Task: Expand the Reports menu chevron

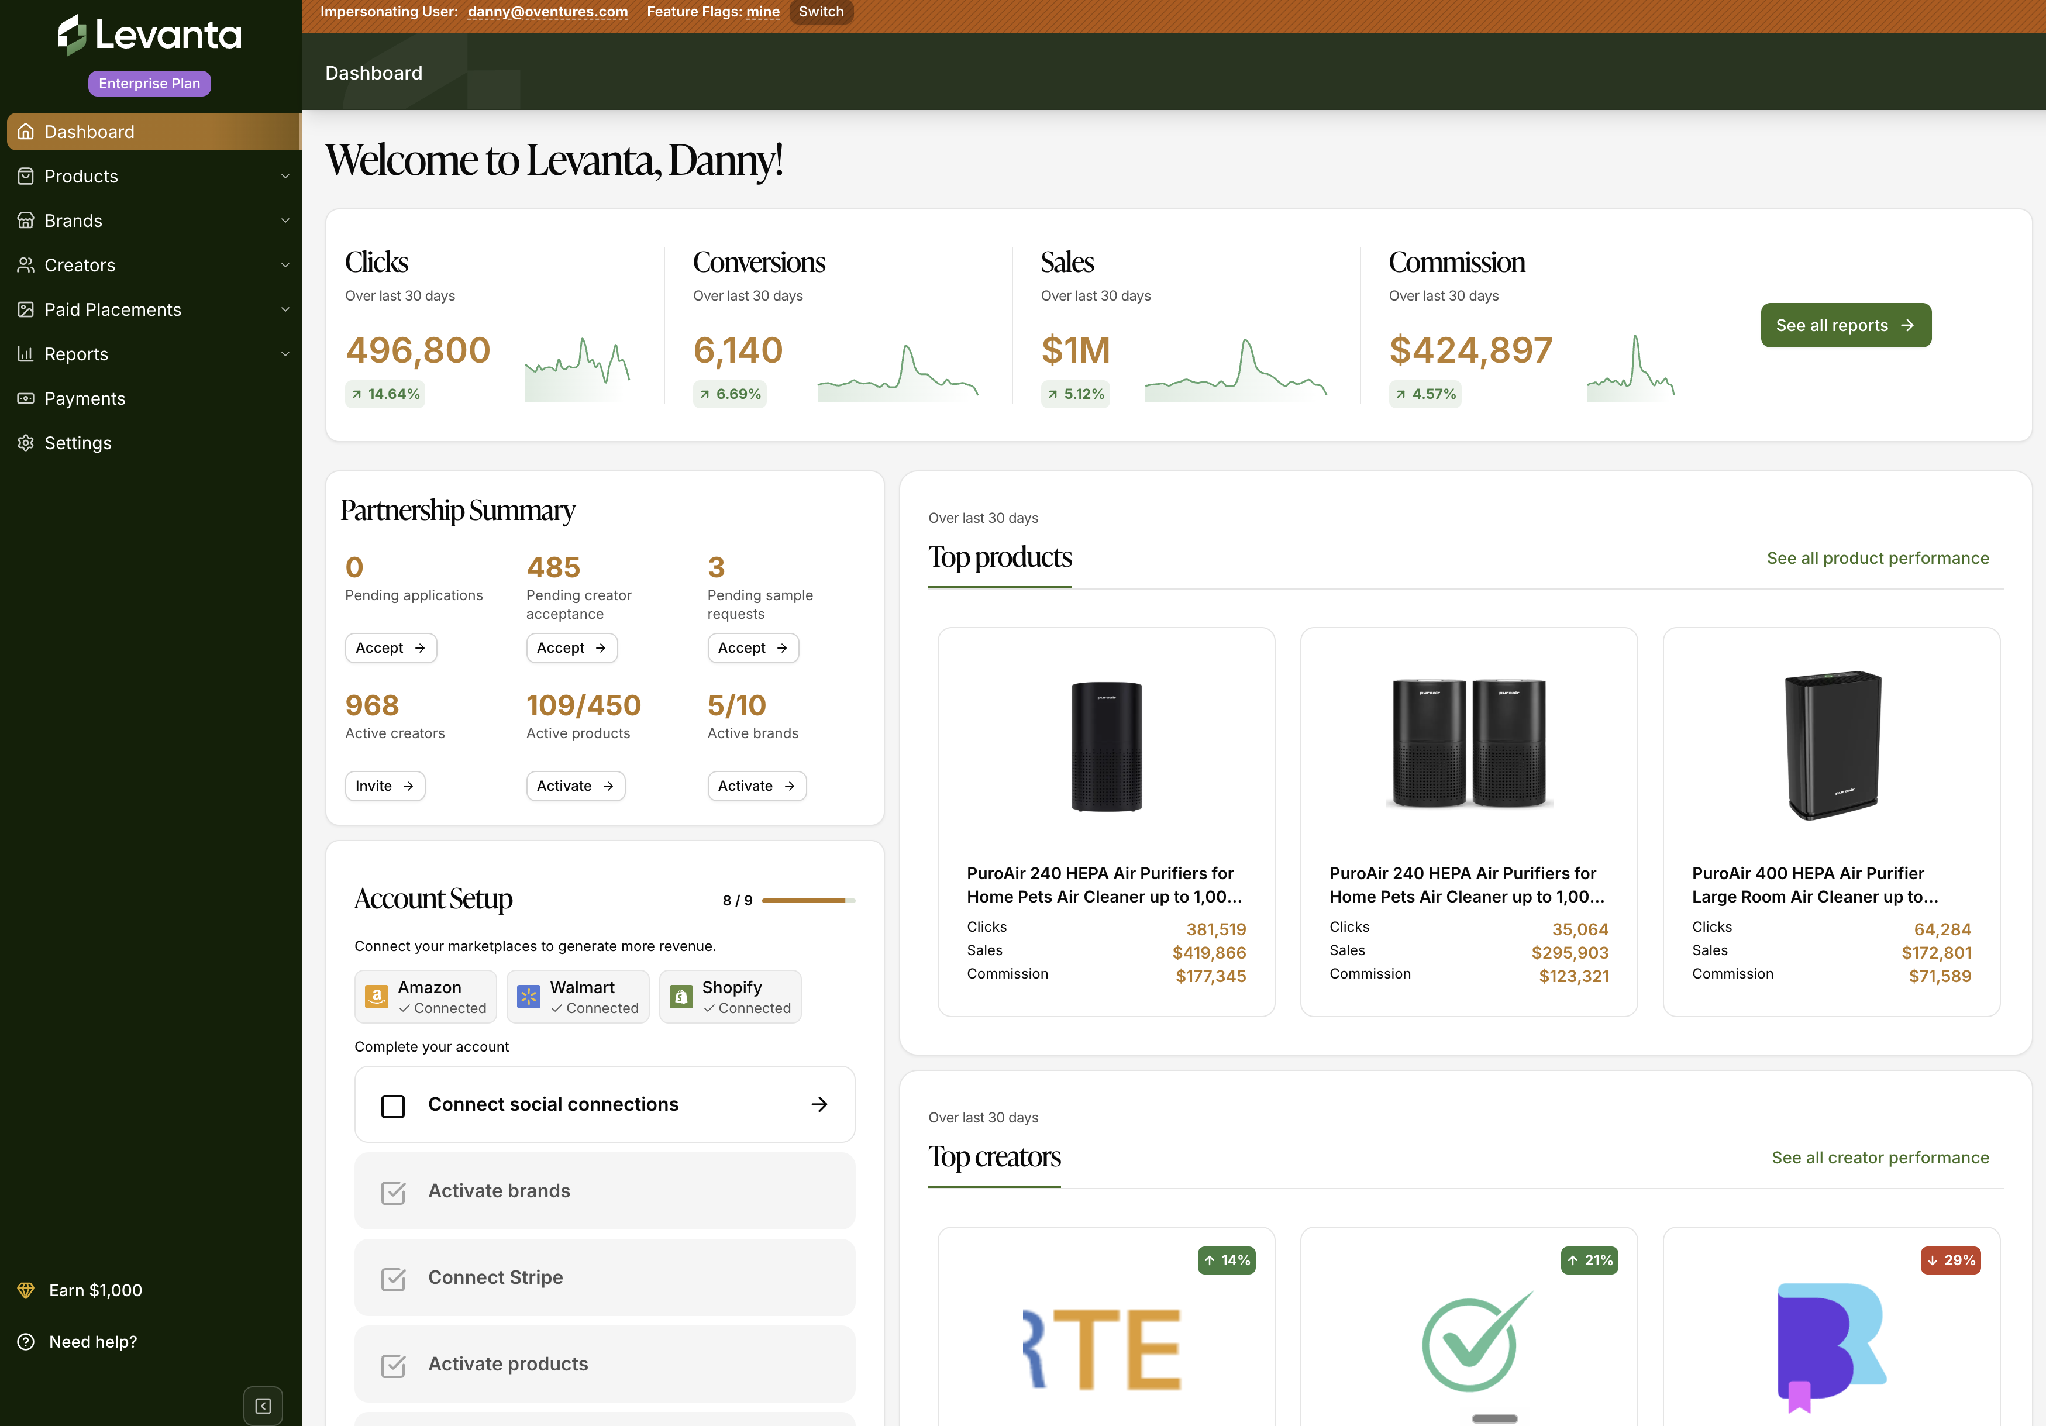Action: 285,354
